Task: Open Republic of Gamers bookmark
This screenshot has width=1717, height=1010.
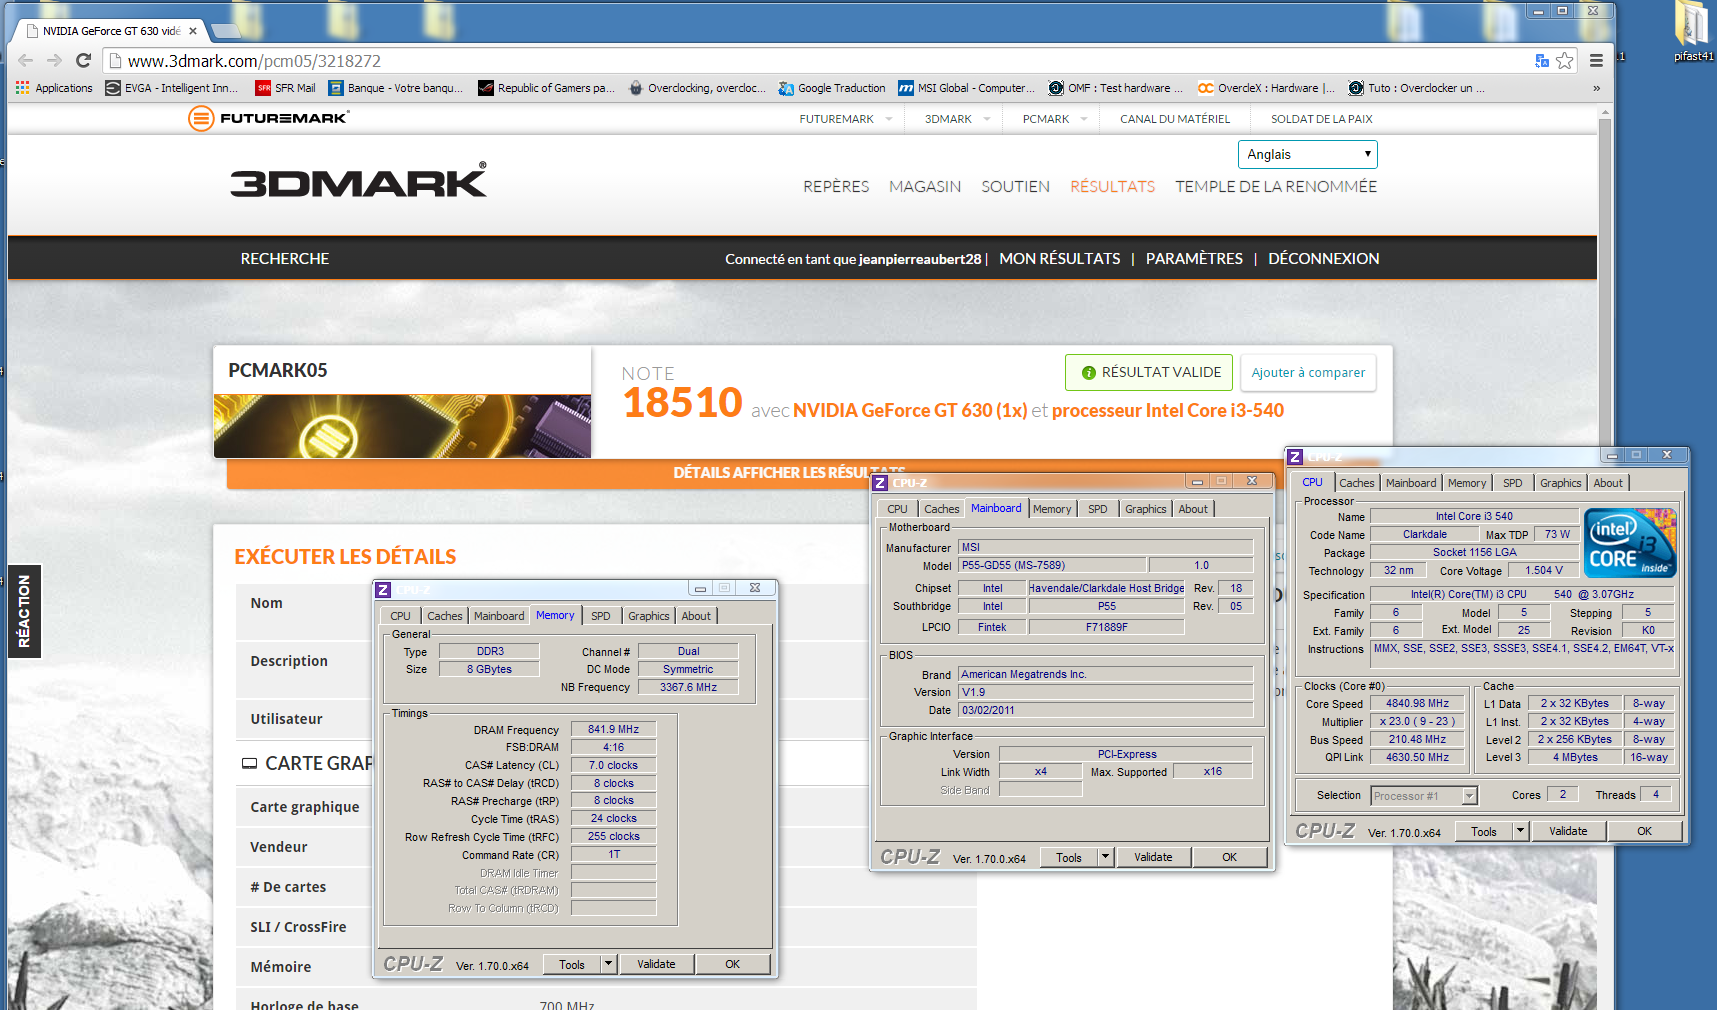Action: 546,88
